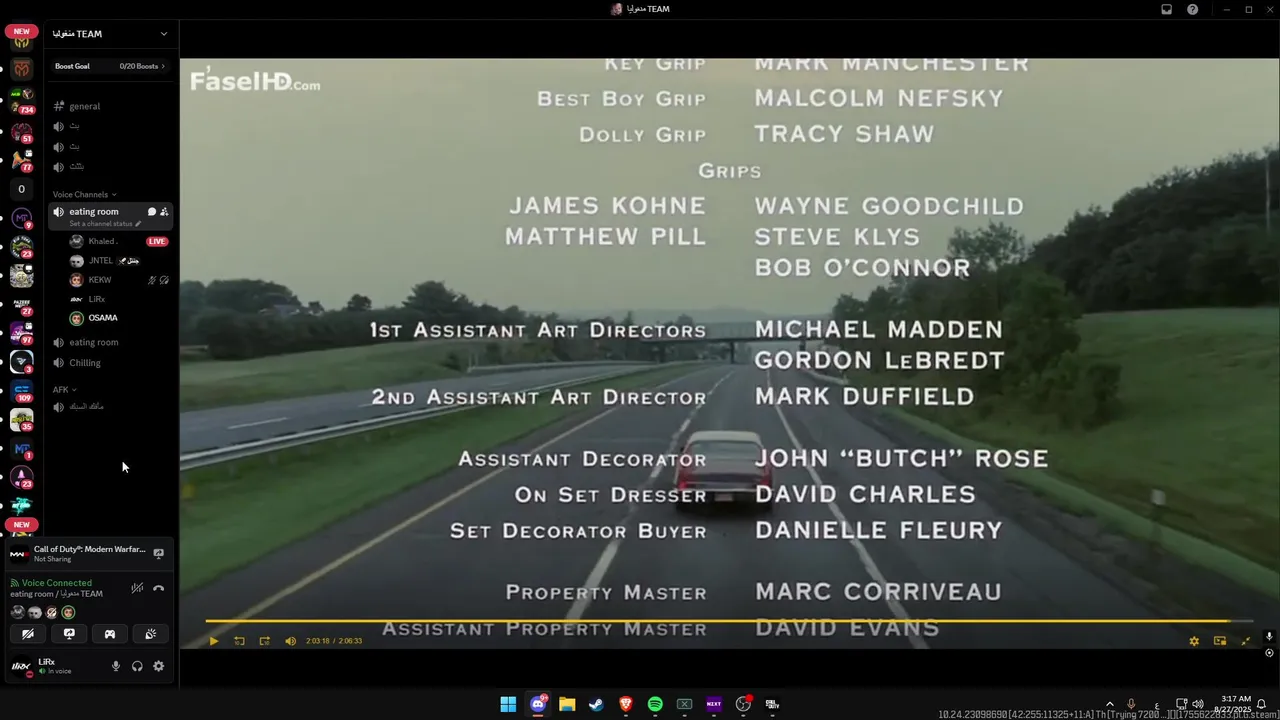Open chat icon of active eating room
This screenshot has width=1280, height=720.
coord(152,212)
